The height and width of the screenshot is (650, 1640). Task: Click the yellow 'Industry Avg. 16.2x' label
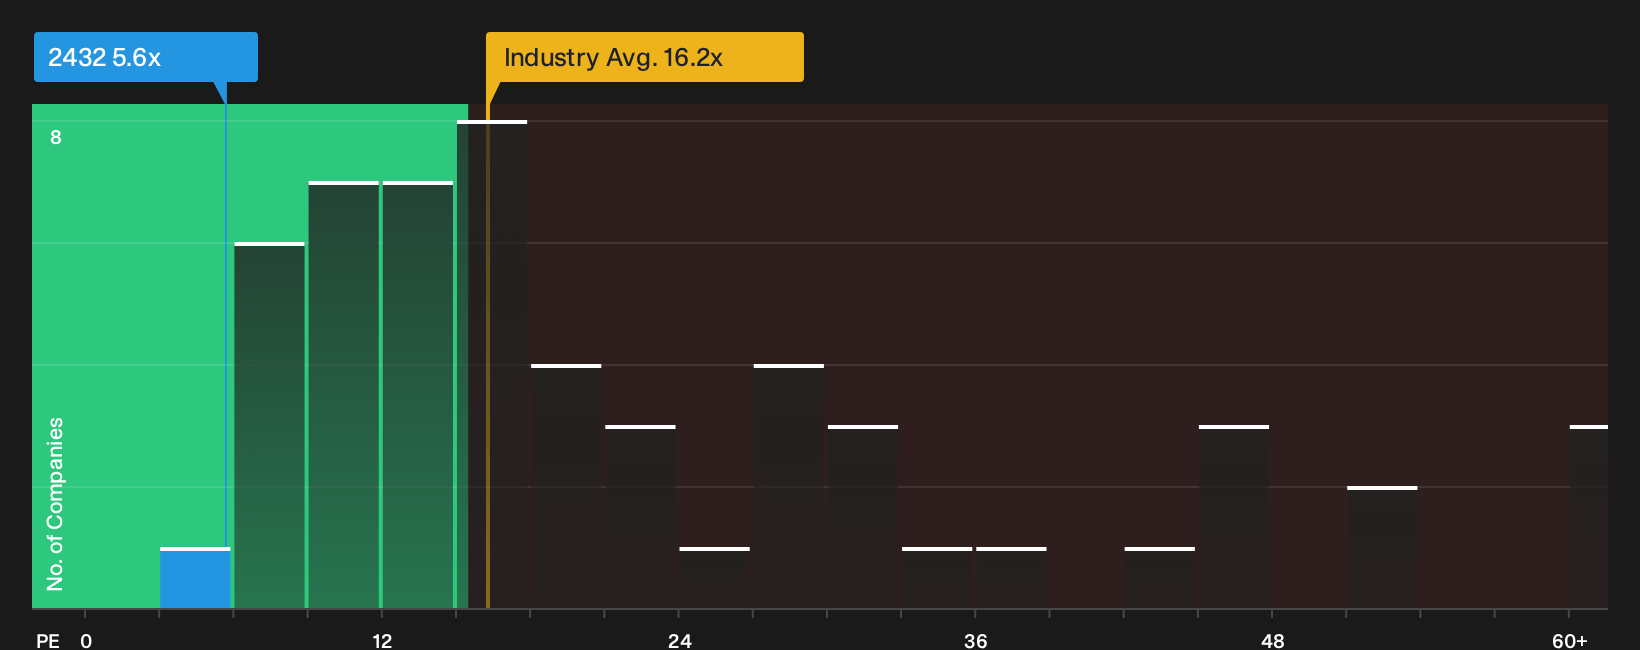tap(644, 57)
